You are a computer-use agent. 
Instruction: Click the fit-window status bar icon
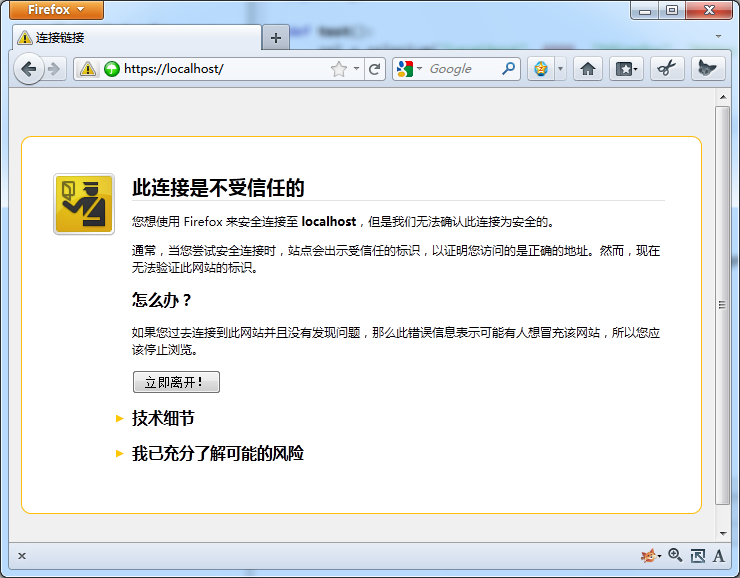698,556
